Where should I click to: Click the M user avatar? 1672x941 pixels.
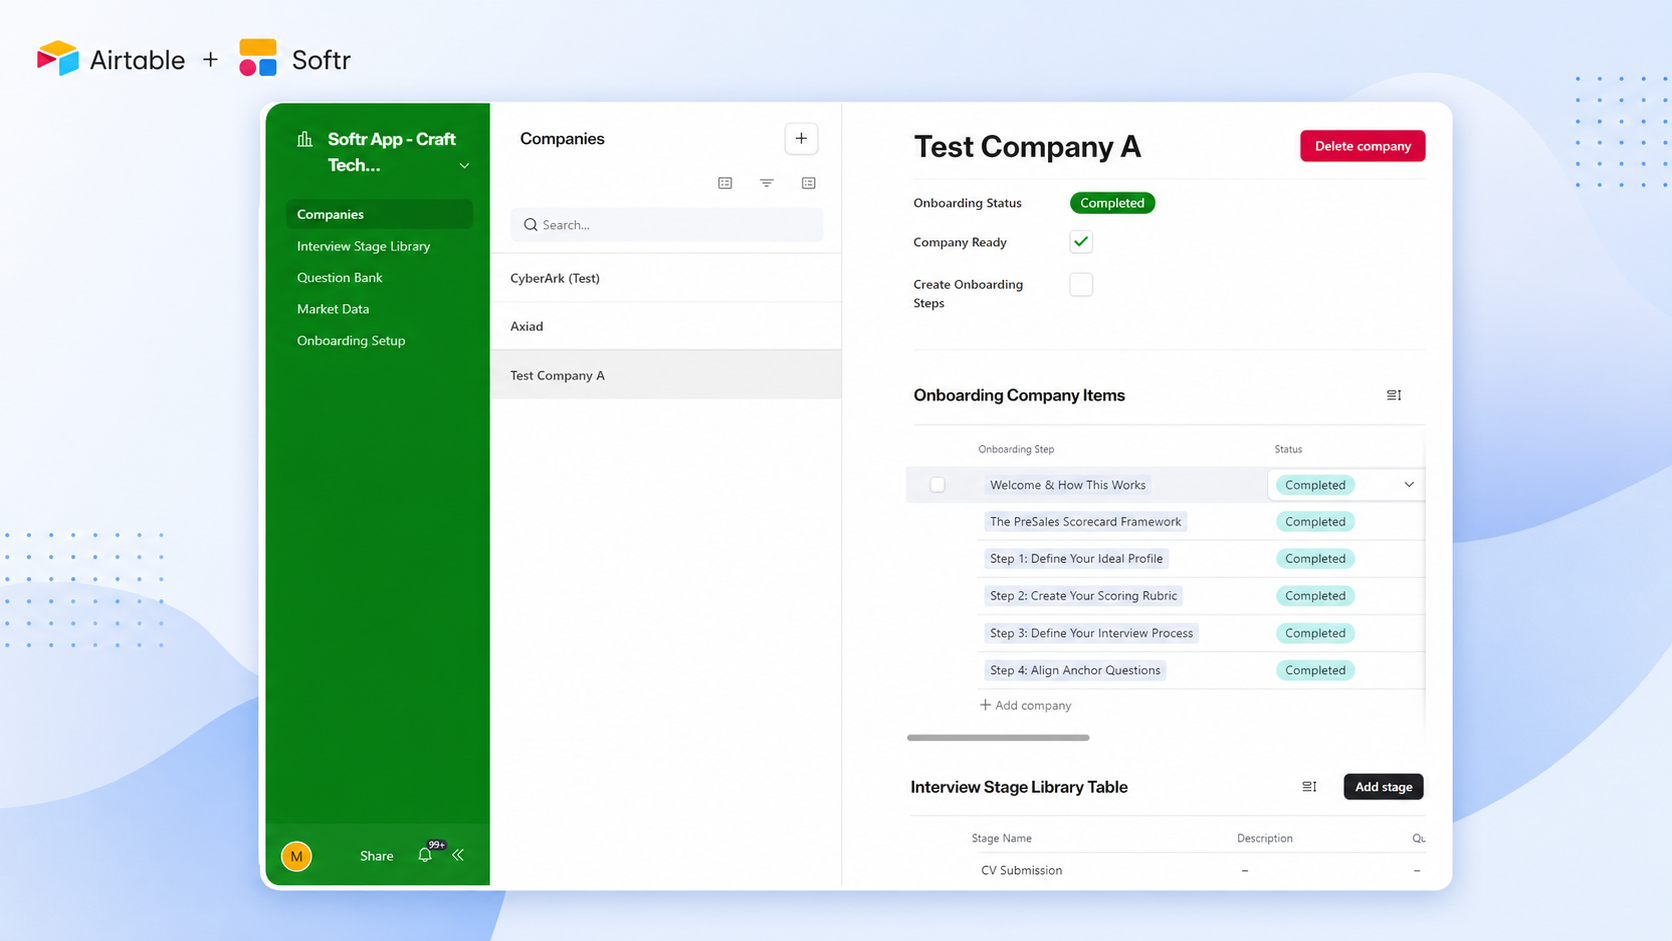point(297,856)
